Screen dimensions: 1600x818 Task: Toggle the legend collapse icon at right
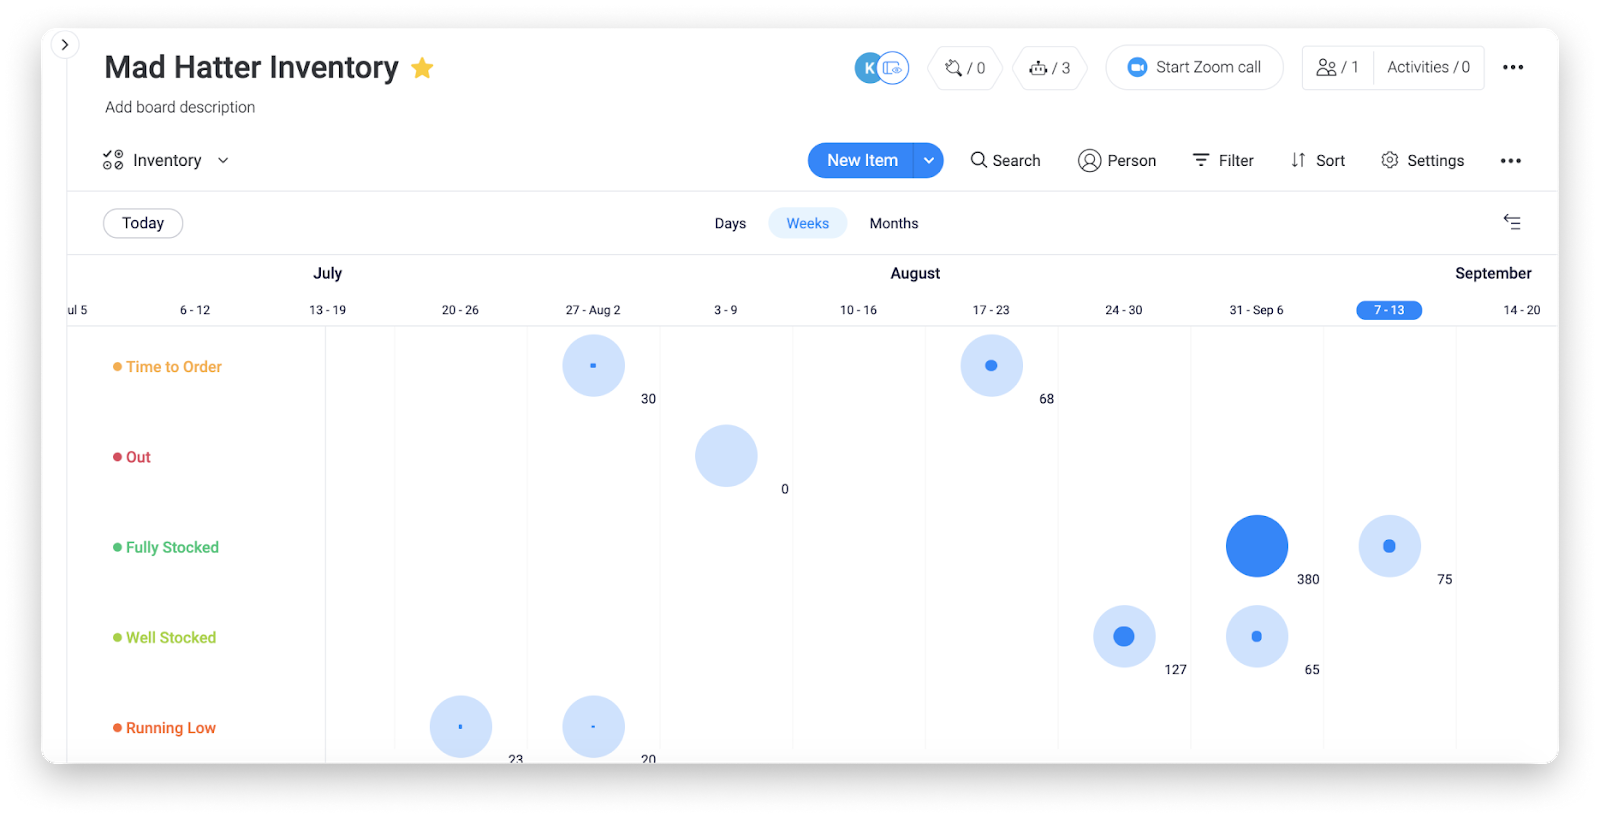point(1512,222)
